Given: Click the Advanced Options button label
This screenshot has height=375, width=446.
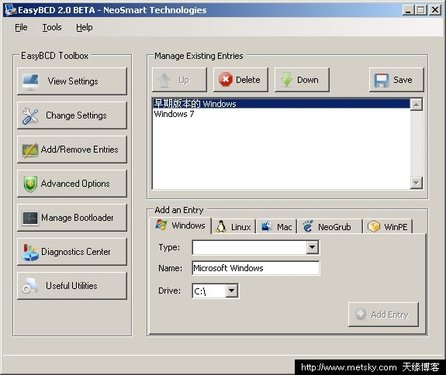Looking at the screenshot, I should click(75, 184).
